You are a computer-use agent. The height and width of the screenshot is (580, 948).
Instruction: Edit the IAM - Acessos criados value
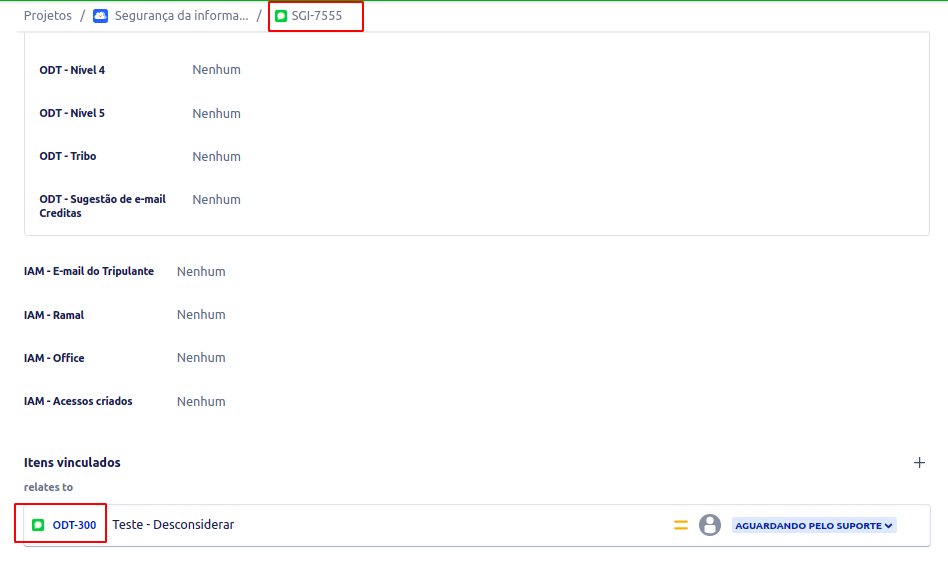pos(201,401)
